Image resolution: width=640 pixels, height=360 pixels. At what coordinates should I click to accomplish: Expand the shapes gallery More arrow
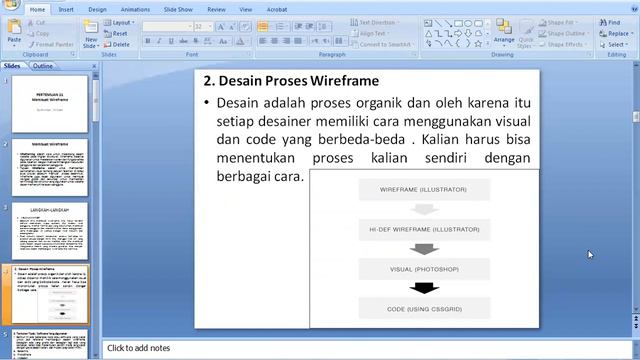[x=488, y=43]
